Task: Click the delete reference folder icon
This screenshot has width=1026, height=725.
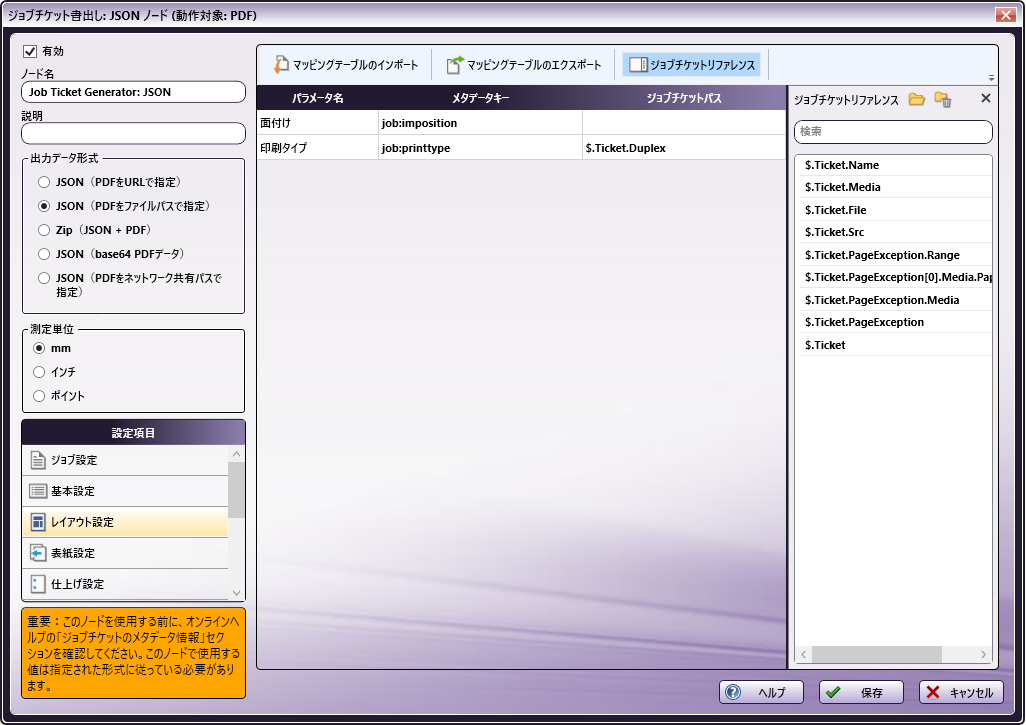Action: coord(943,99)
